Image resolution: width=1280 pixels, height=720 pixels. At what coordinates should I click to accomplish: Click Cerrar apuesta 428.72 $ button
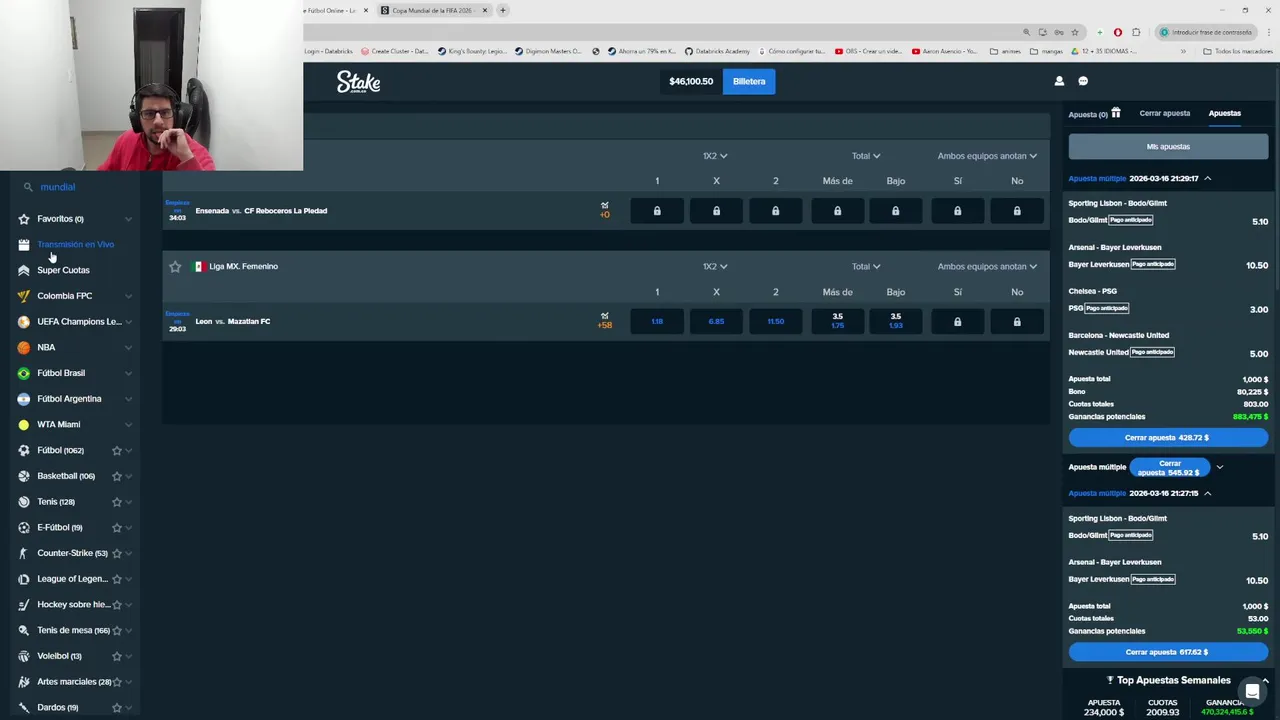[1168, 438]
